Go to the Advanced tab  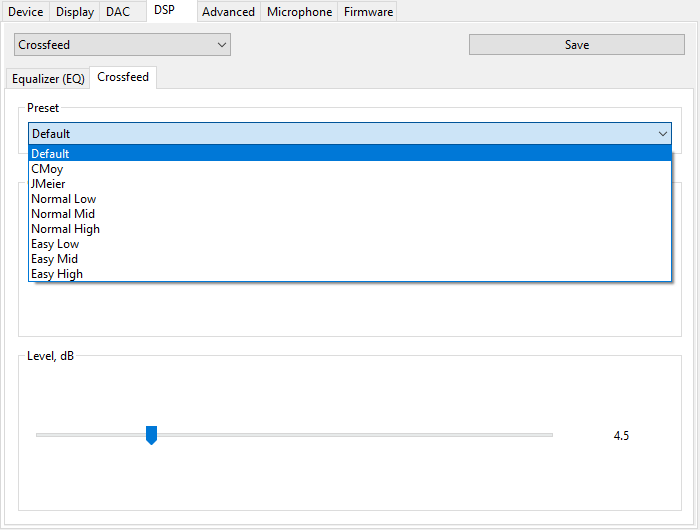[x=228, y=12]
